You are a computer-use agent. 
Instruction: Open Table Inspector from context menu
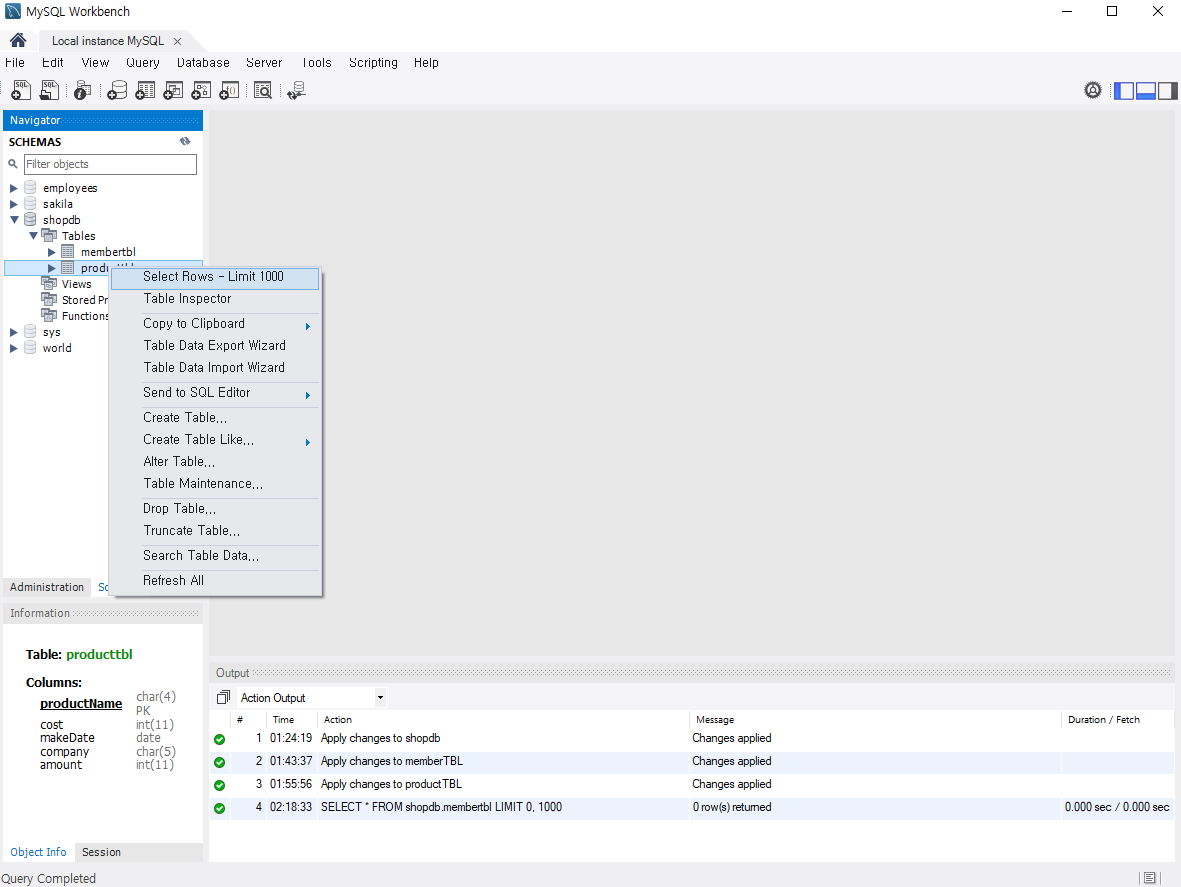click(215, 299)
